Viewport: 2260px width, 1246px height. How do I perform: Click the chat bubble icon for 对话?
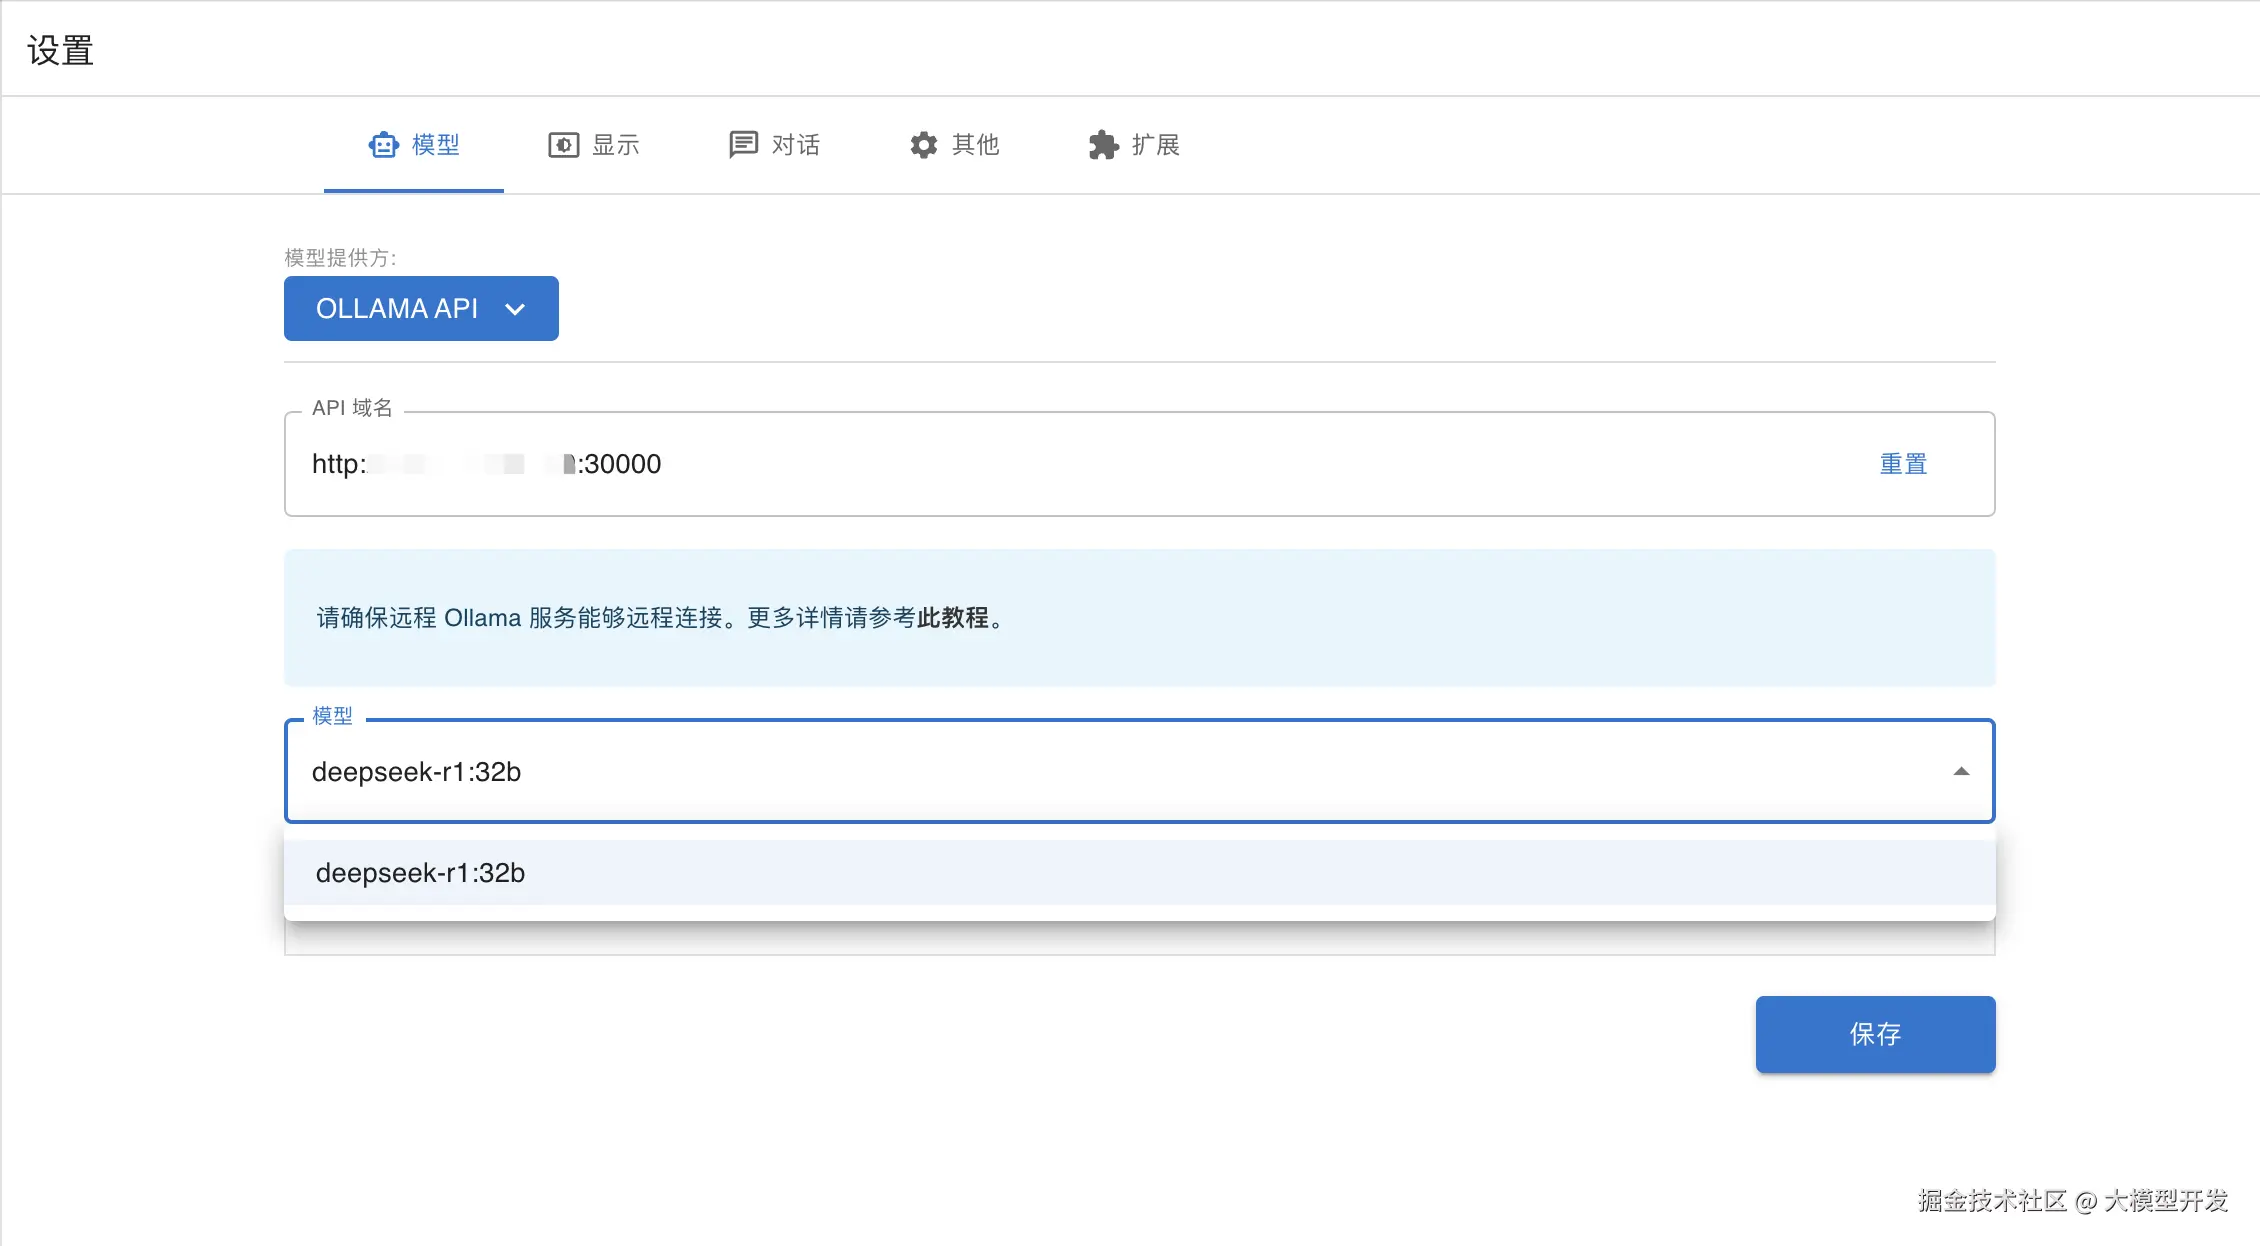click(743, 145)
